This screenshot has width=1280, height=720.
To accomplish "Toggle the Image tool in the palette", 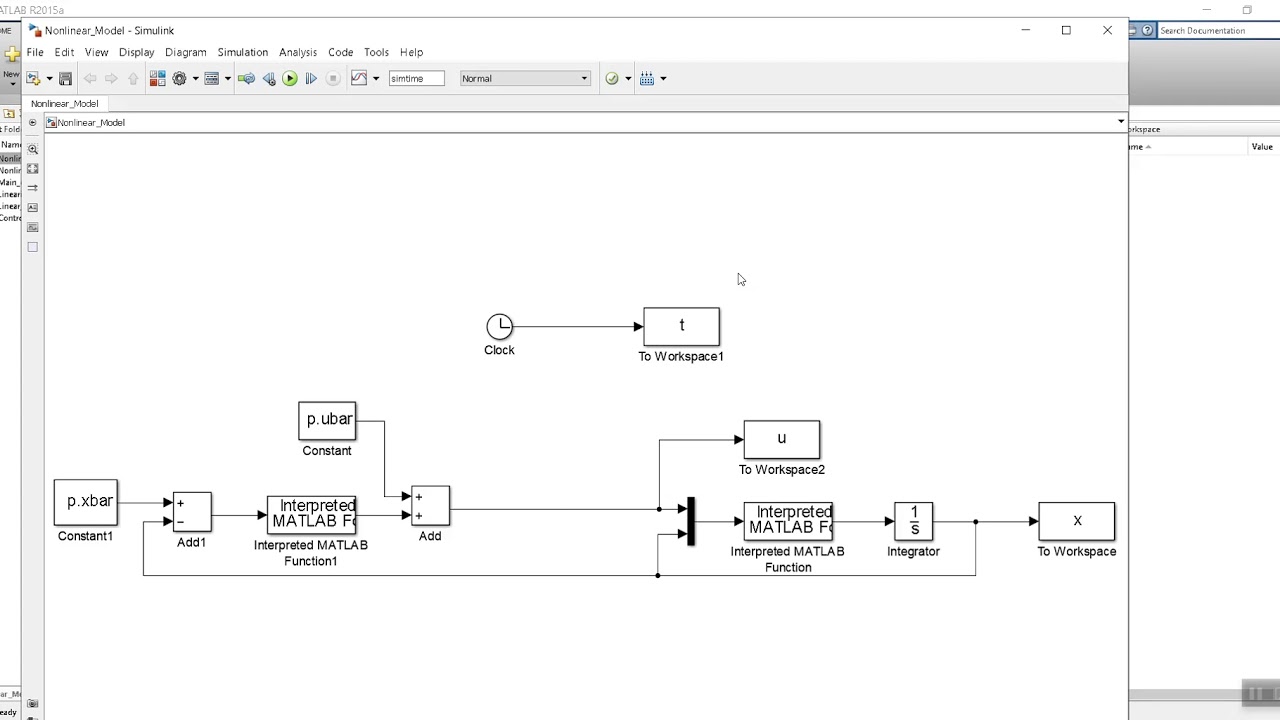I will (x=33, y=227).
